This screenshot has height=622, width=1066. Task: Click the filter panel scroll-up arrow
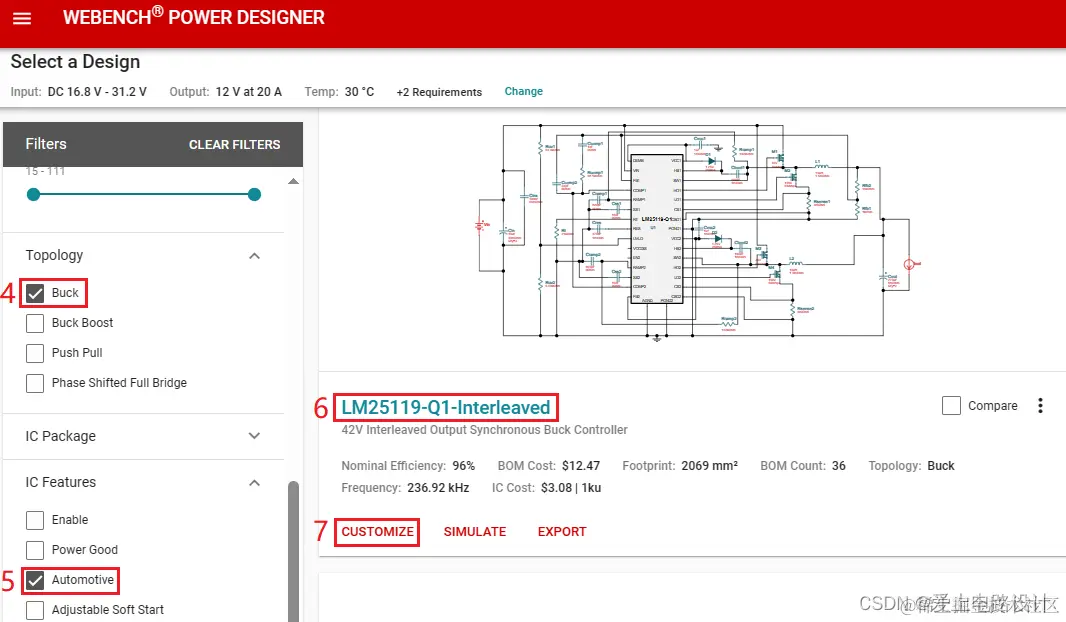(293, 182)
